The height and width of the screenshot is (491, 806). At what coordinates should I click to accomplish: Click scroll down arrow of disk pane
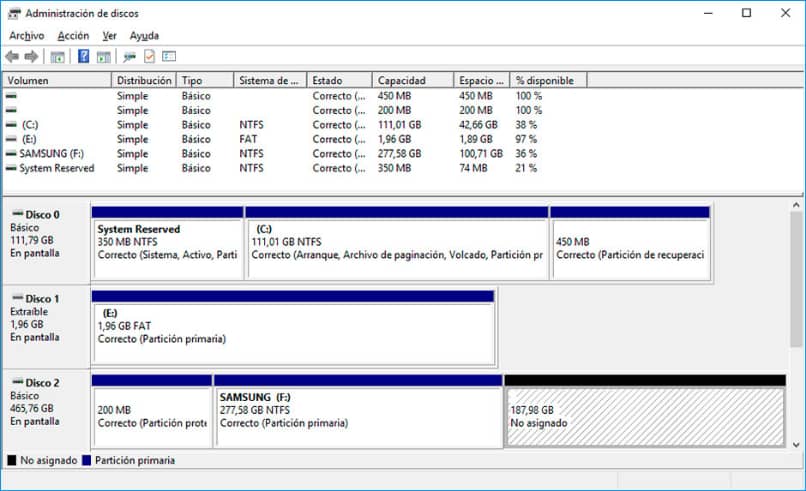pyautogui.click(x=796, y=445)
